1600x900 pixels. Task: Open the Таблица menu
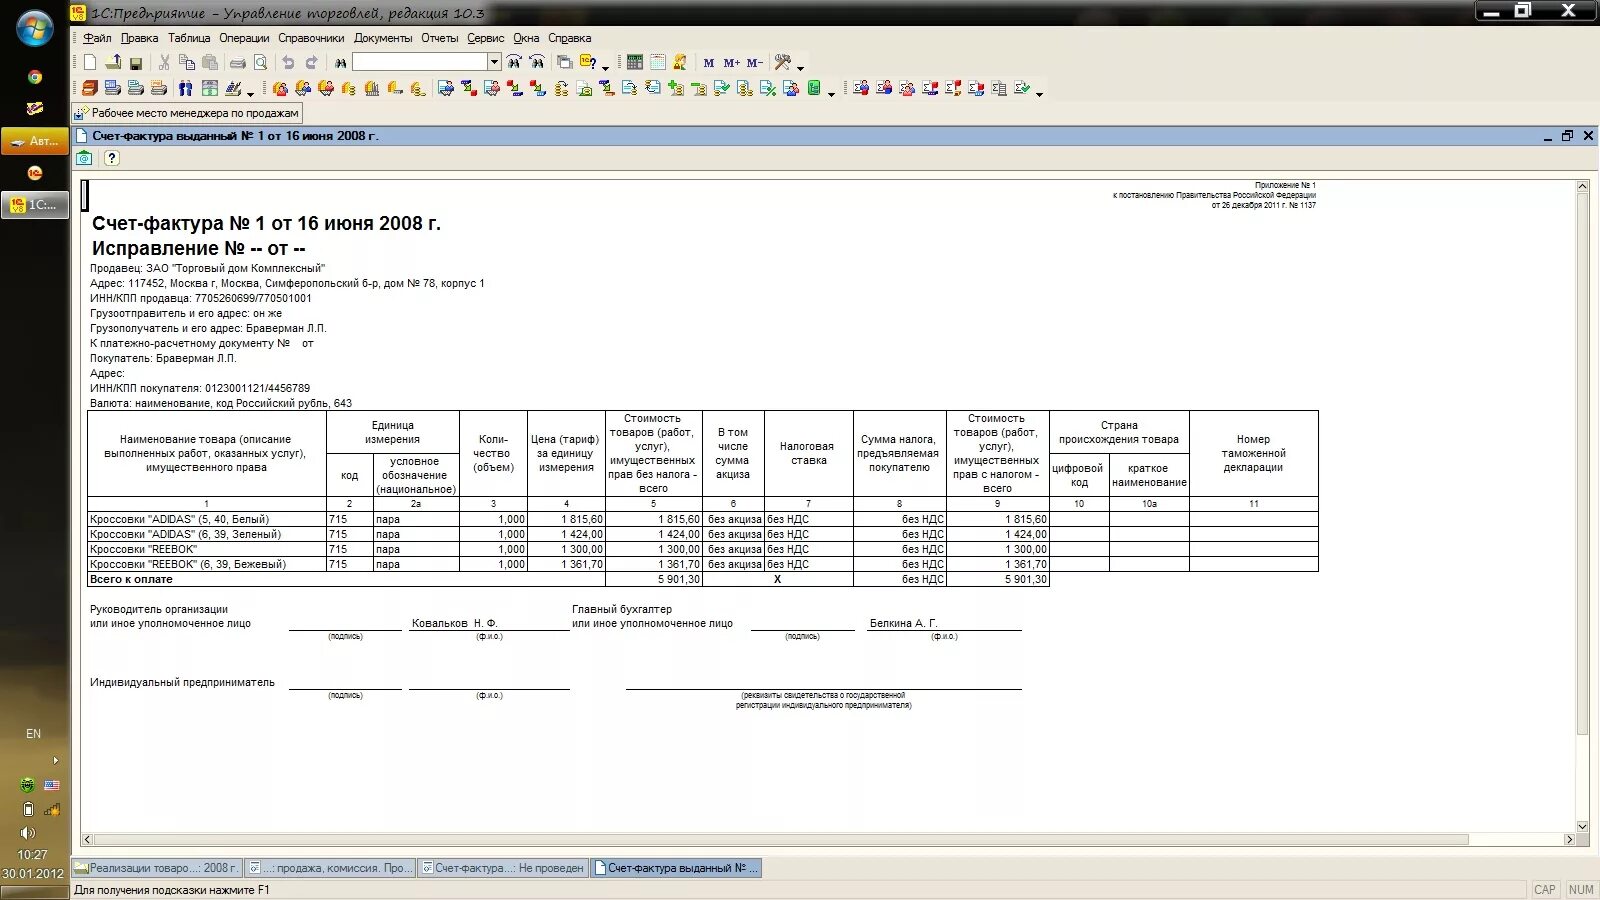189,38
